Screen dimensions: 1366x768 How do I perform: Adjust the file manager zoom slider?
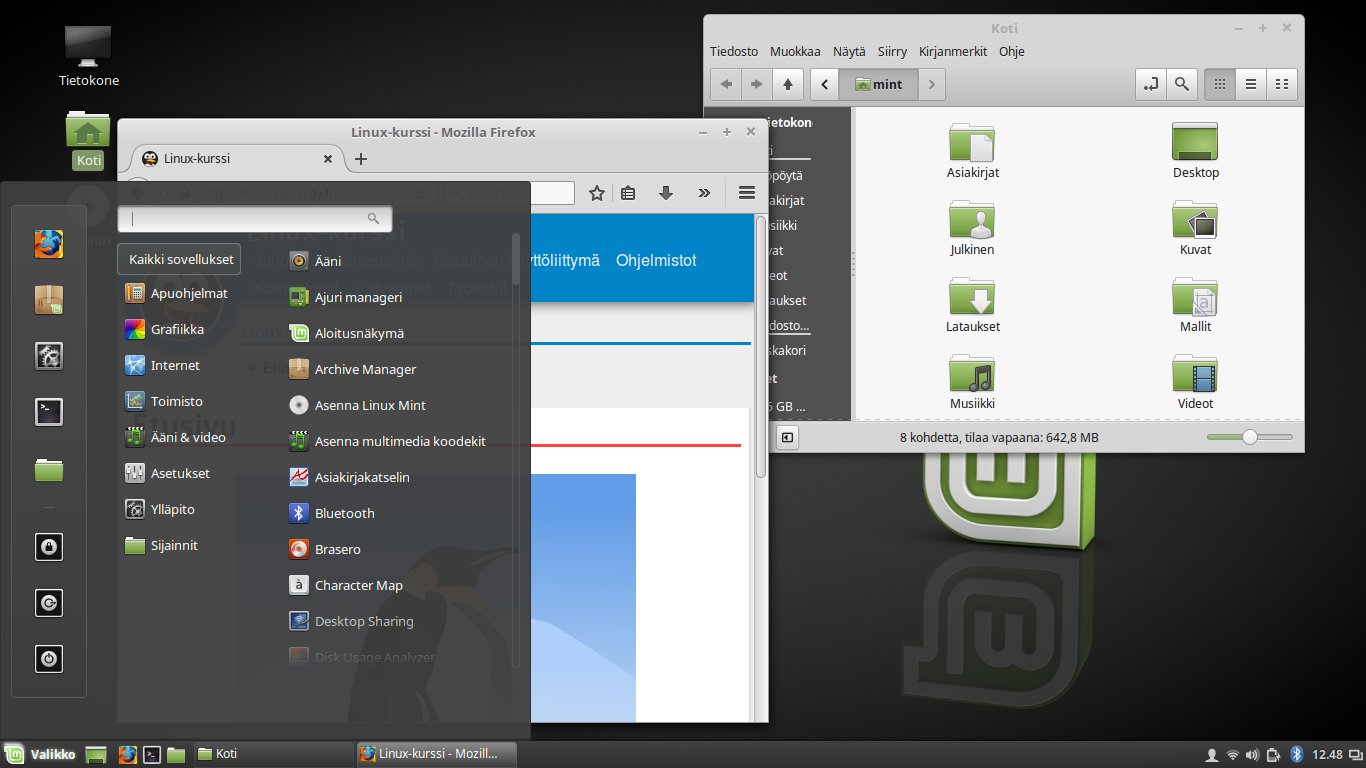(x=1249, y=437)
